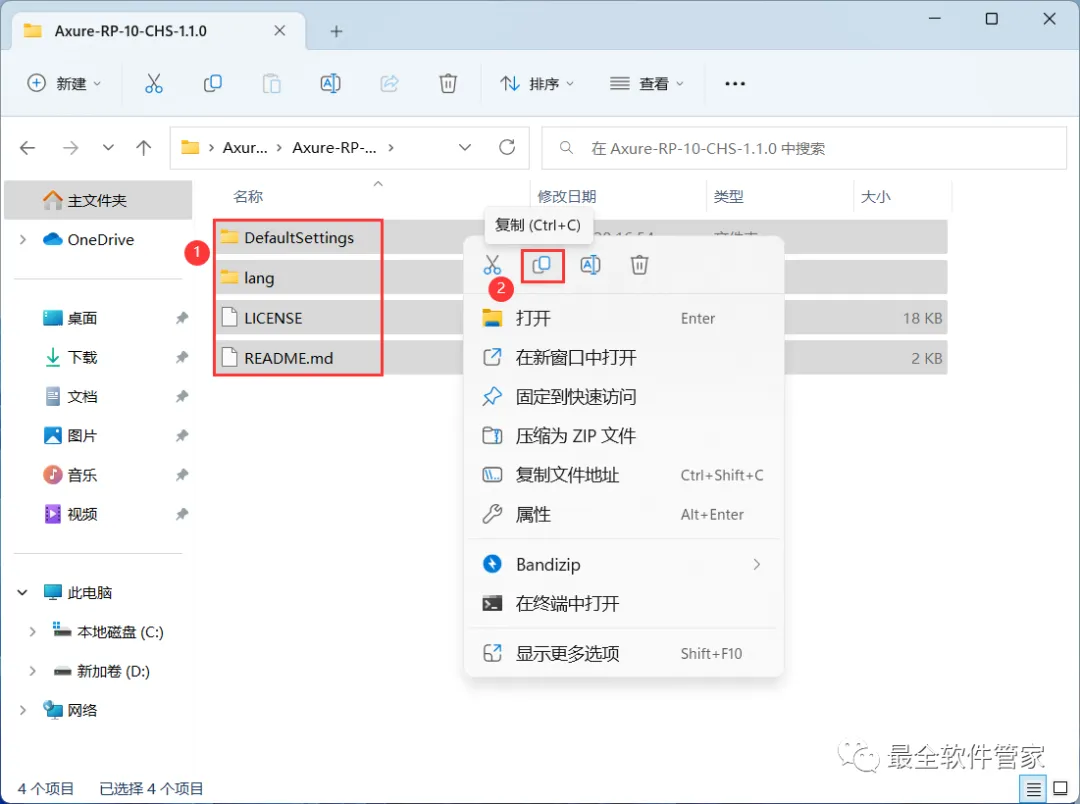Expand the 新加卷 (D:) node
The width and height of the screenshot is (1080, 804).
(32, 671)
